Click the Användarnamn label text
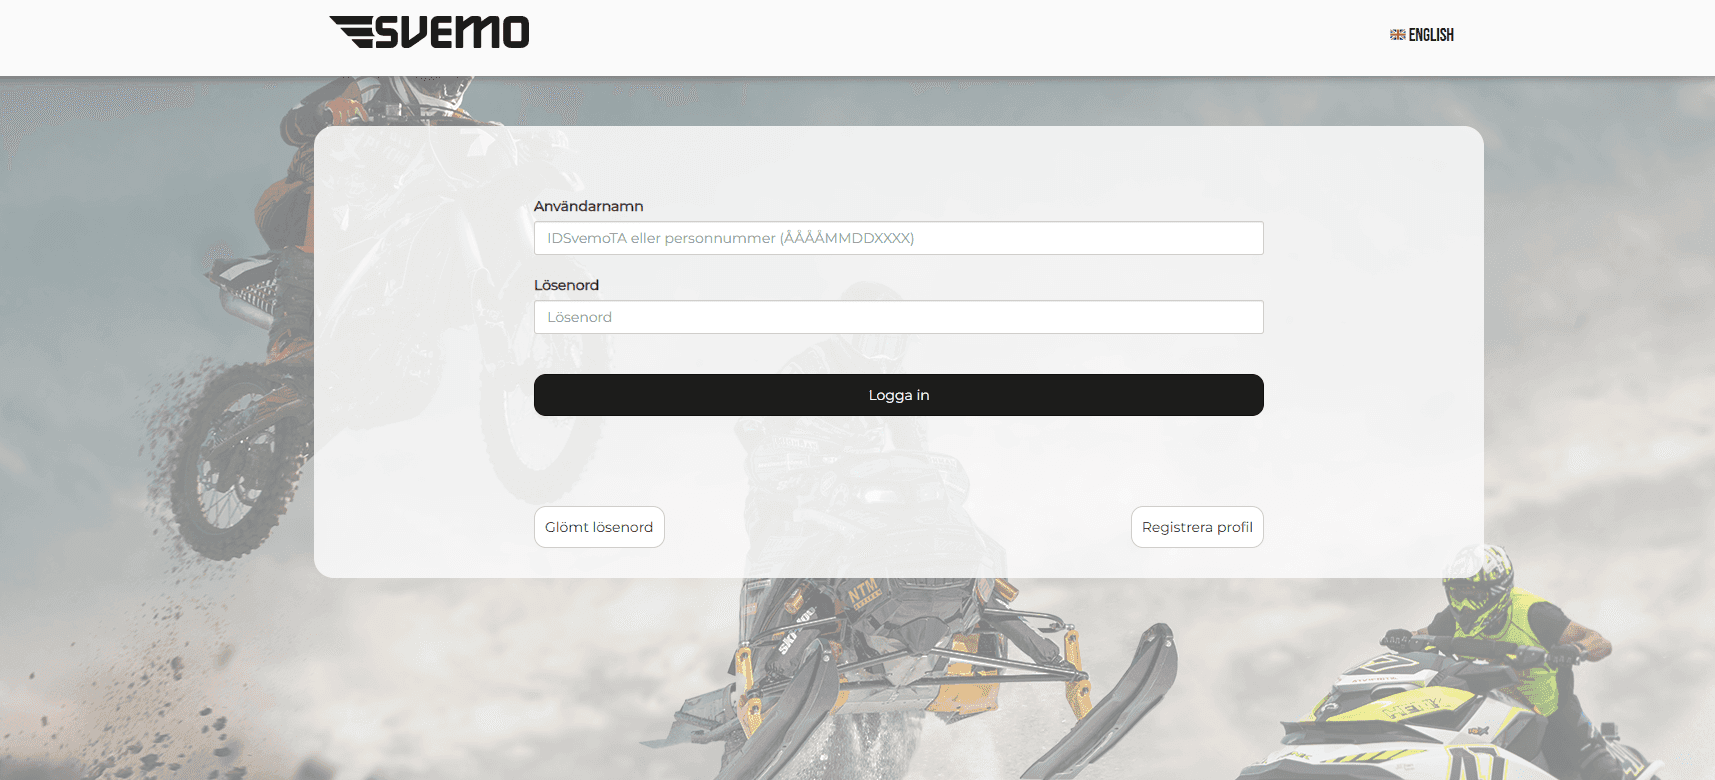This screenshot has width=1715, height=780. pyautogui.click(x=588, y=206)
